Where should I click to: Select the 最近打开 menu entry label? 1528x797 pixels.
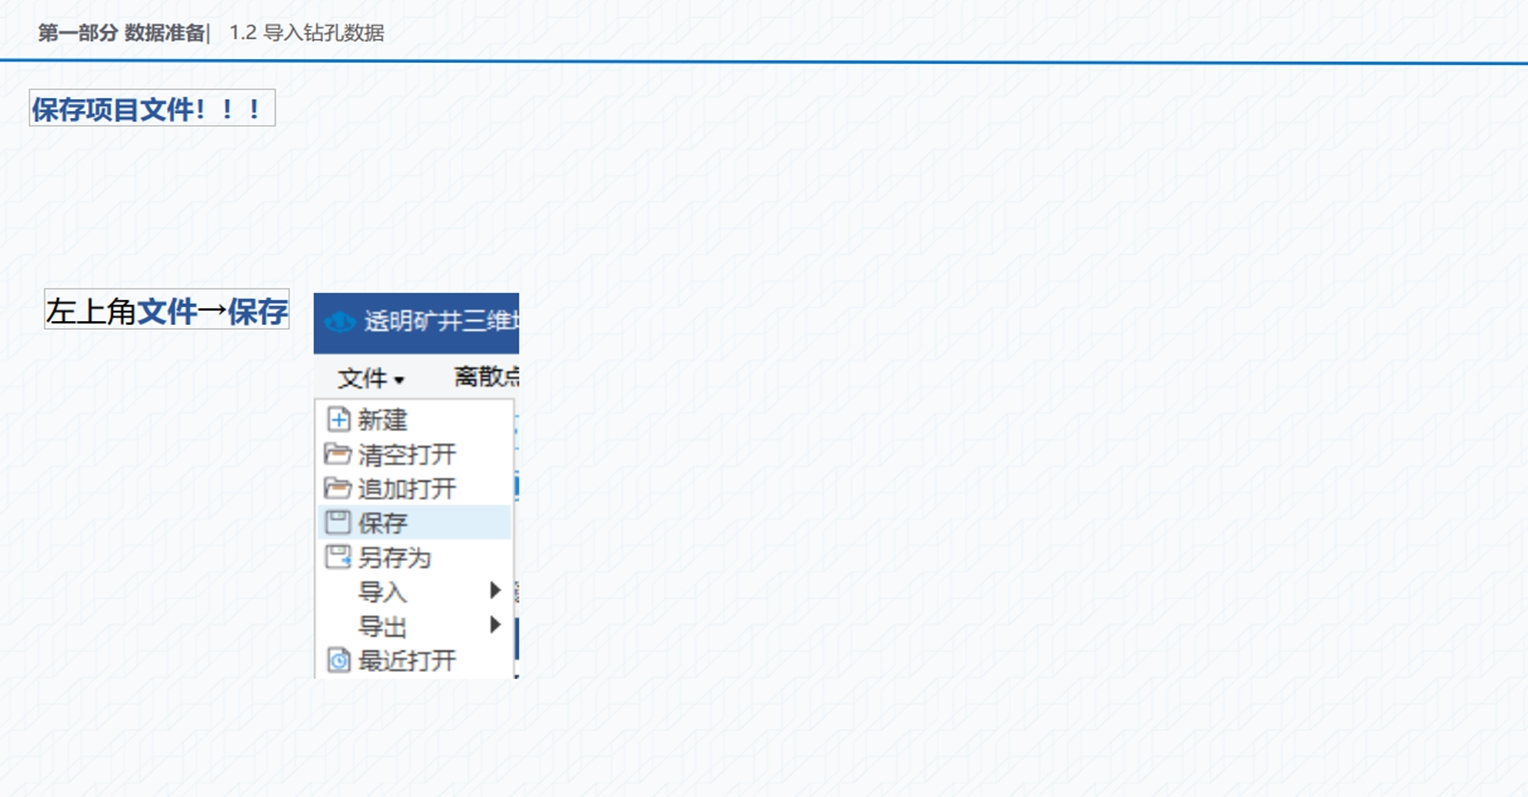[x=407, y=661]
